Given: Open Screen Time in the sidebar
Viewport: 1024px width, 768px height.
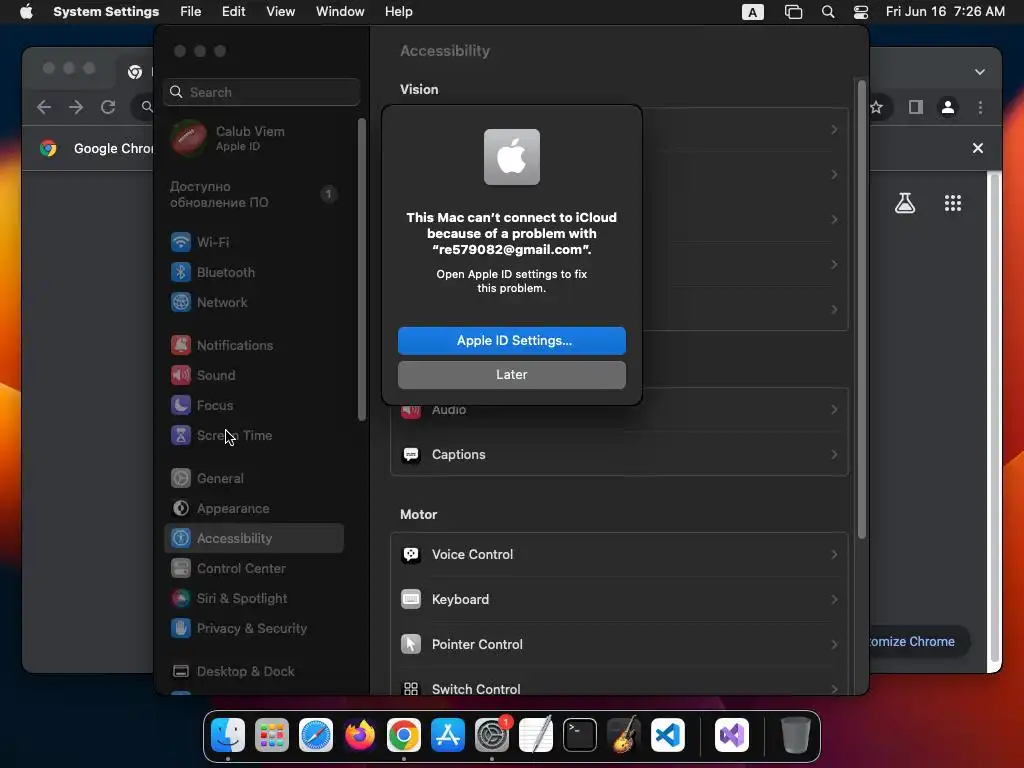Looking at the screenshot, I should coord(253,436).
